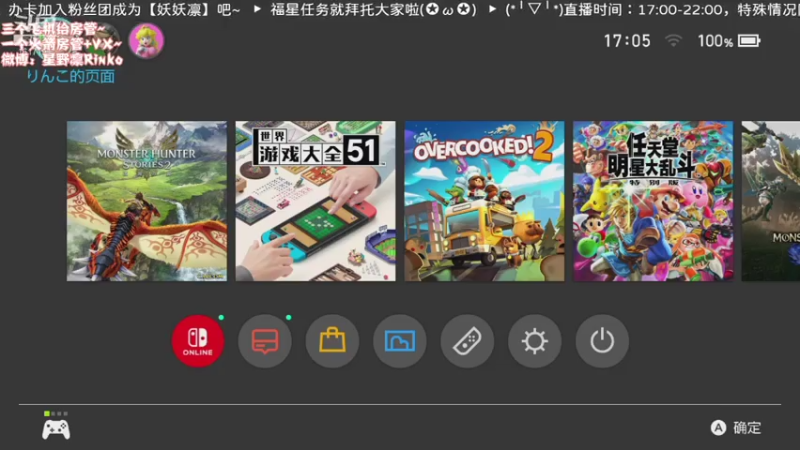This screenshot has width=800, height=450.
Task: Click the りんこ的页面 label
Action: pos(70,77)
